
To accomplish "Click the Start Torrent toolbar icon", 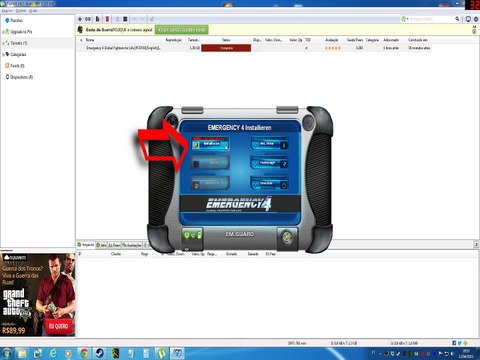I will tap(117, 19).
